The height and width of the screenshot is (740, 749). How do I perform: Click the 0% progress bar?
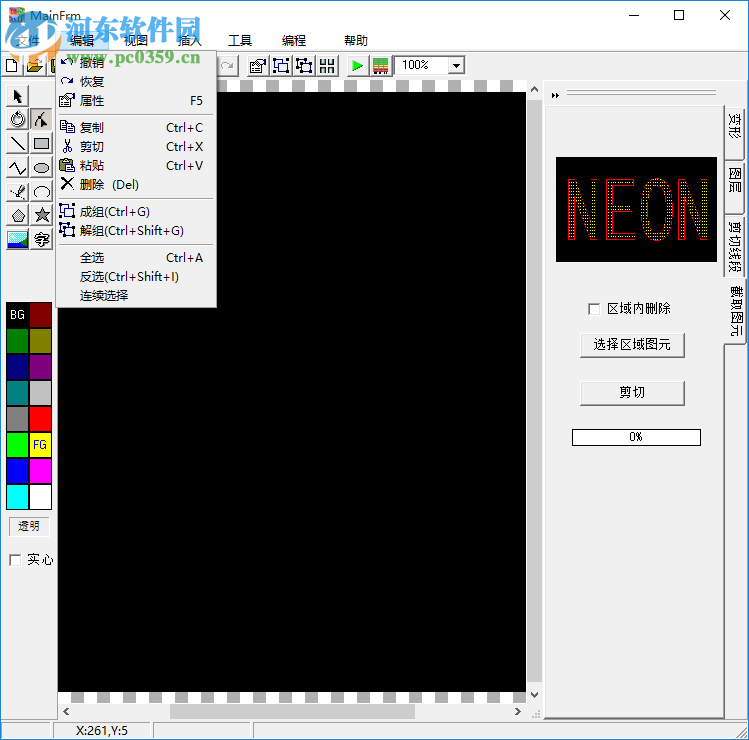click(636, 437)
